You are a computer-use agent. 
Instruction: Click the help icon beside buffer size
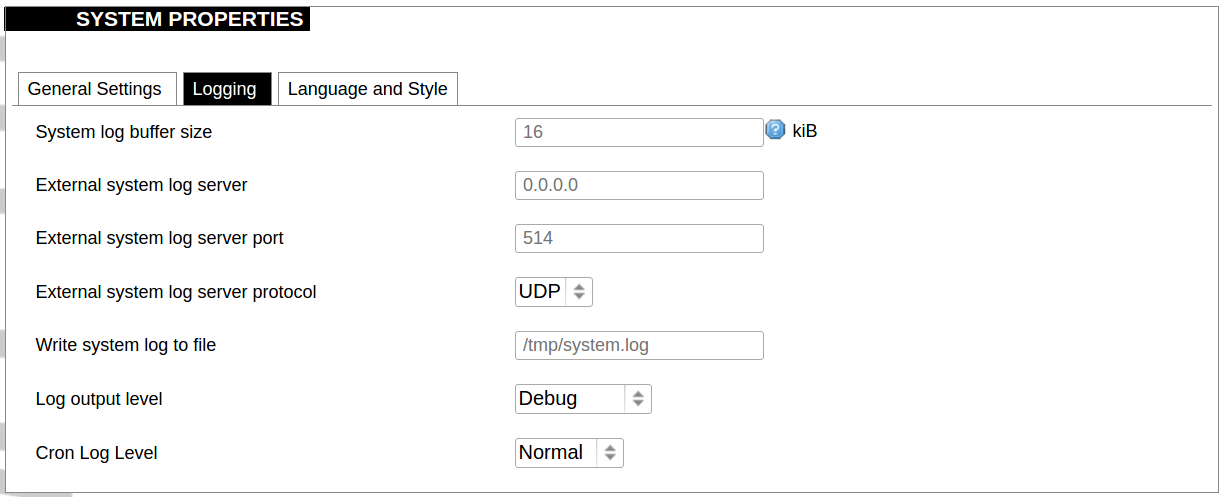[775, 130]
